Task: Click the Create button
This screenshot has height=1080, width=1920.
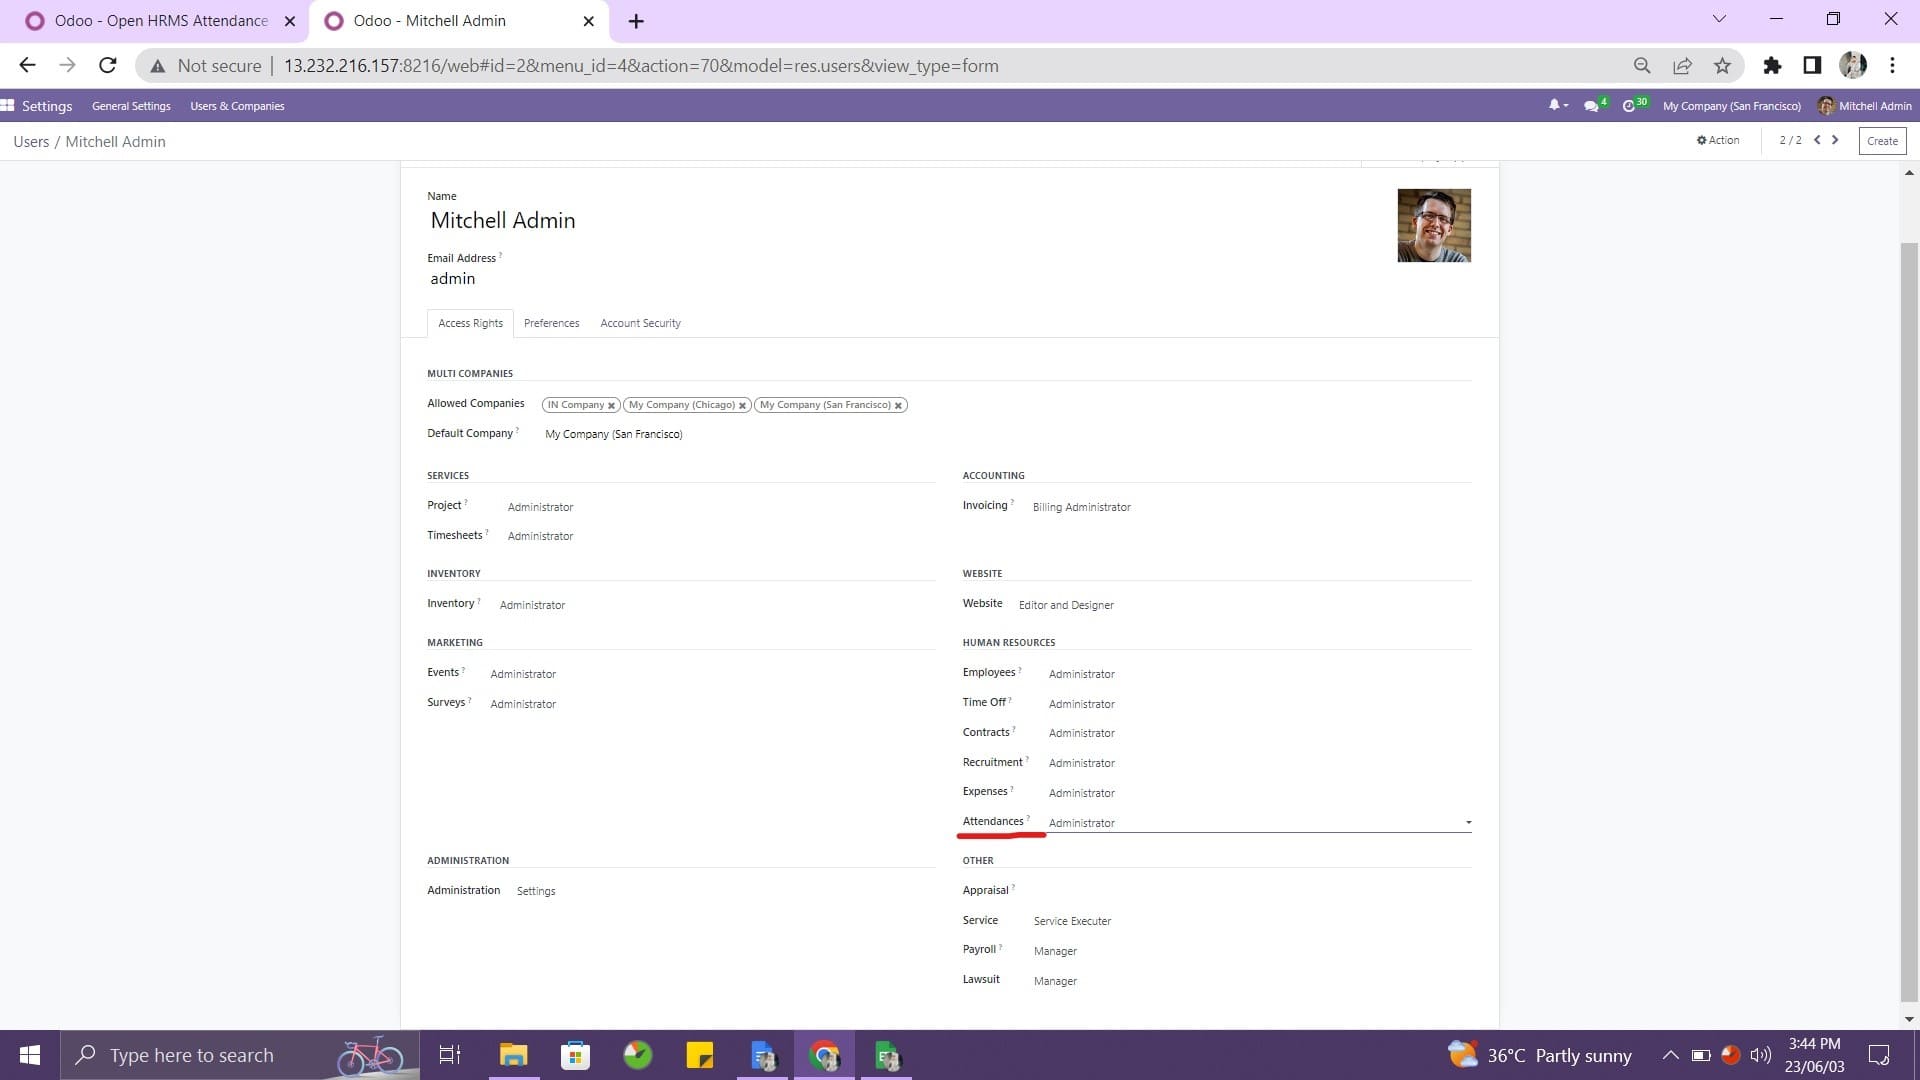Action: pyautogui.click(x=1882, y=141)
